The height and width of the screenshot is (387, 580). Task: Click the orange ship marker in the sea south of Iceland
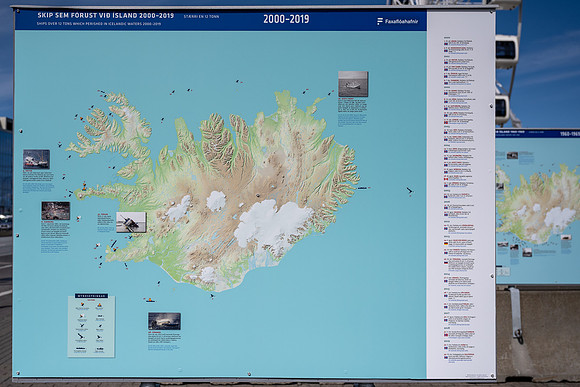(150, 300)
